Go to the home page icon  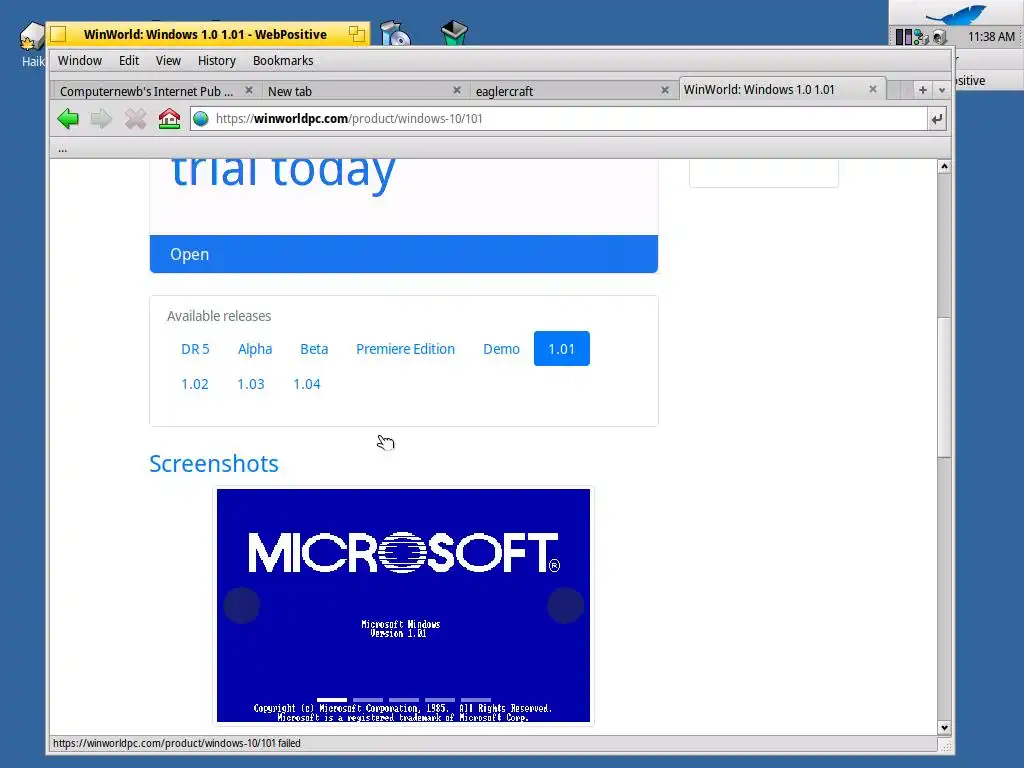point(169,119)
